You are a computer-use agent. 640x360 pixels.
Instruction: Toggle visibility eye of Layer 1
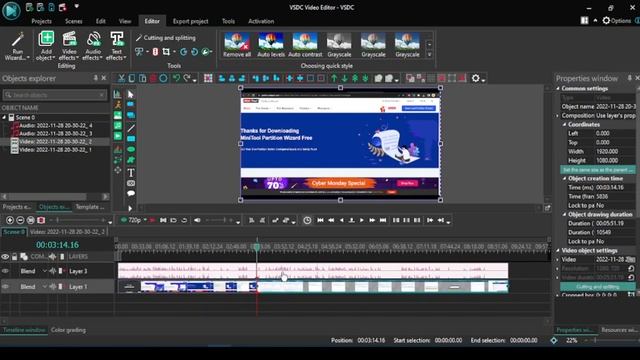tap(5, 287)
